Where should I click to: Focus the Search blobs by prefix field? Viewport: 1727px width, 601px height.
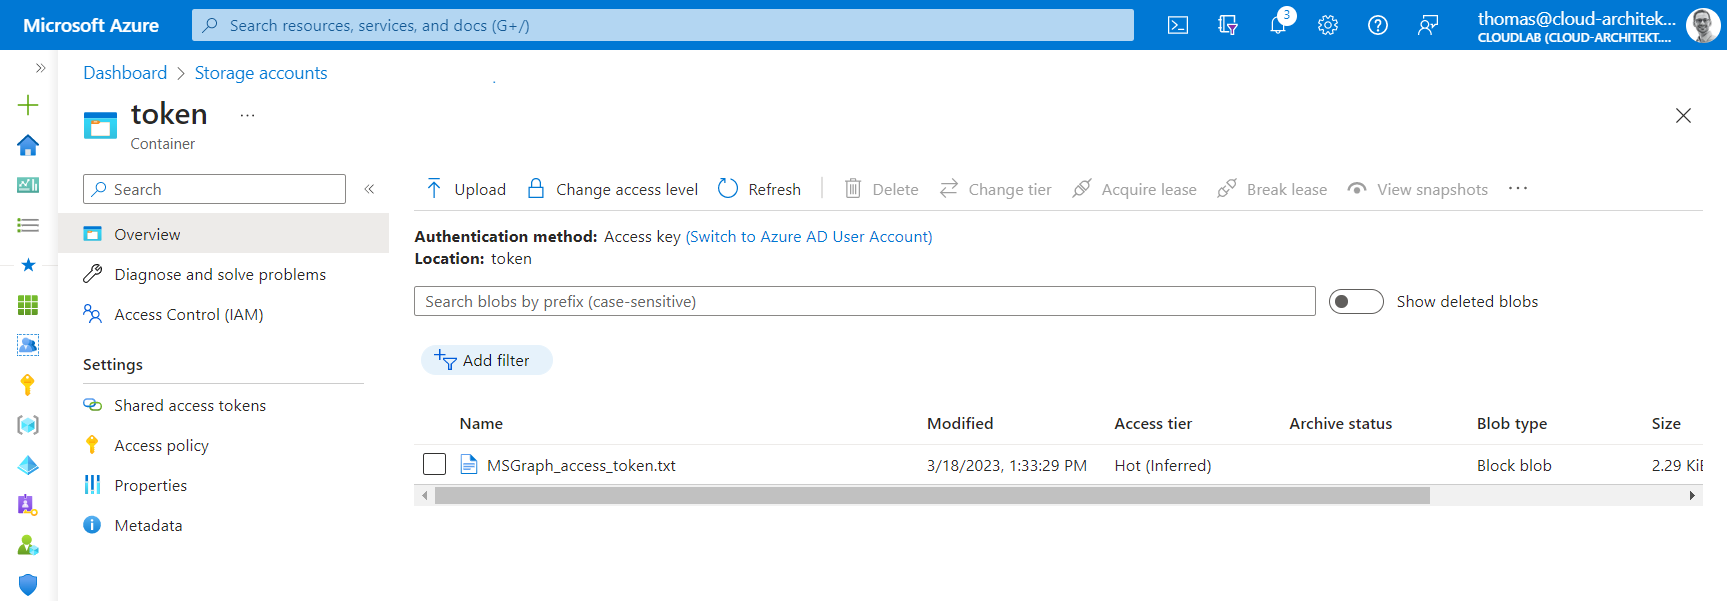[x=865, y=301]
